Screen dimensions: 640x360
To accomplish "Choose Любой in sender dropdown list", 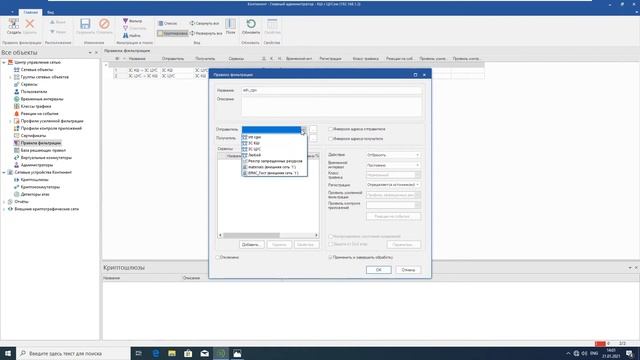I will pyautogui.click(x=274, y=155).
